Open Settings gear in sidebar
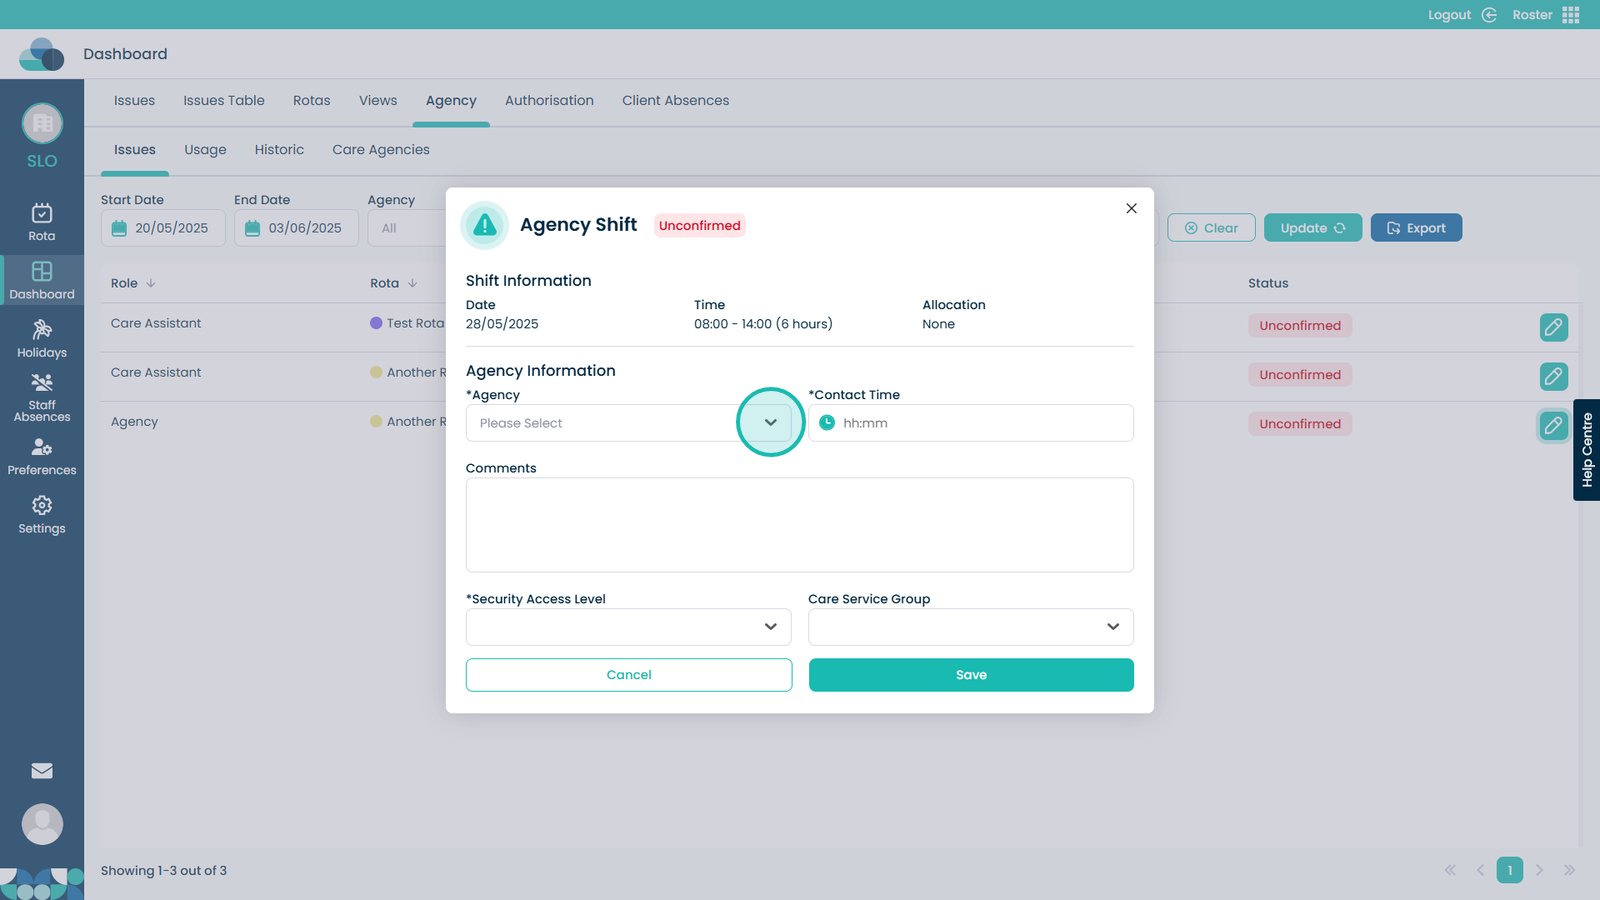The image size is (1600, 900). point(42,514)
